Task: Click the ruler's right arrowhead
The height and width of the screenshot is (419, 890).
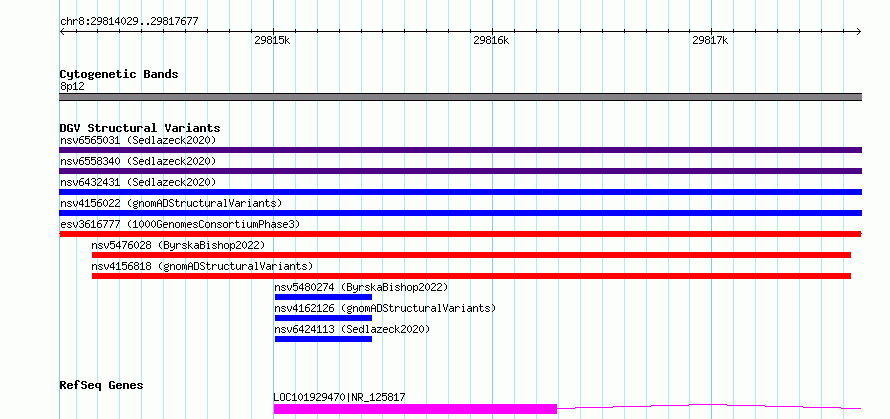Action: click(859, 32)
